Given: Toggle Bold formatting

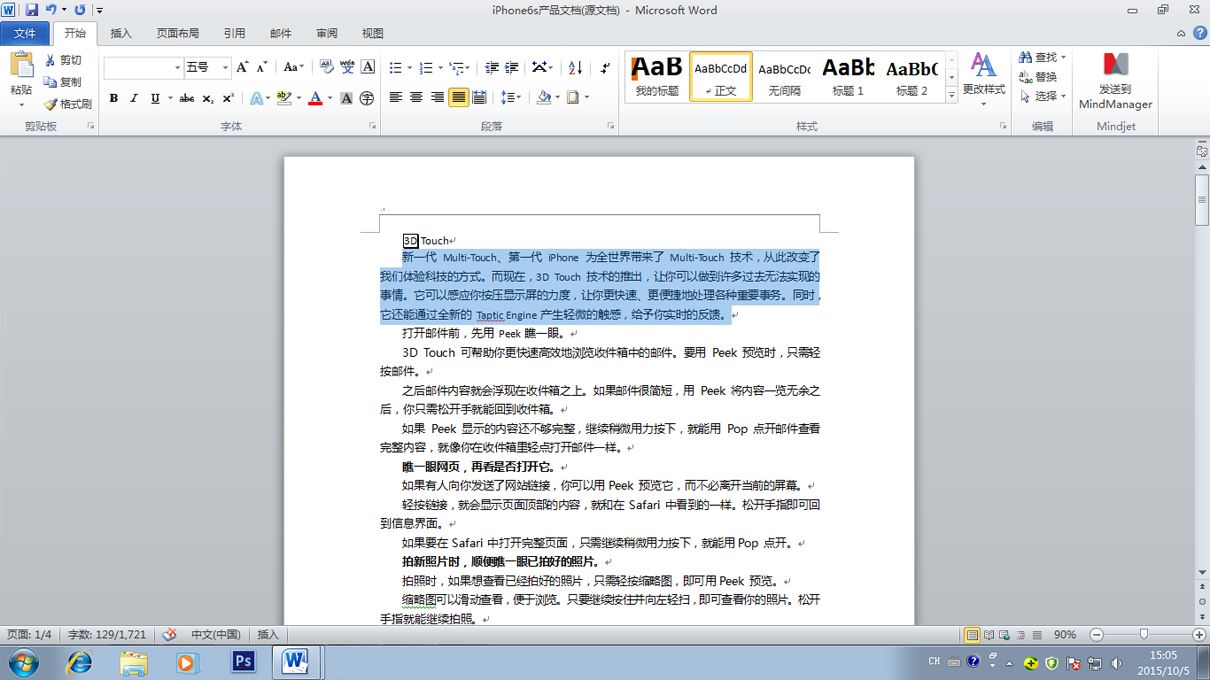Looking at the screenshot, I should (x=114, y=98).
